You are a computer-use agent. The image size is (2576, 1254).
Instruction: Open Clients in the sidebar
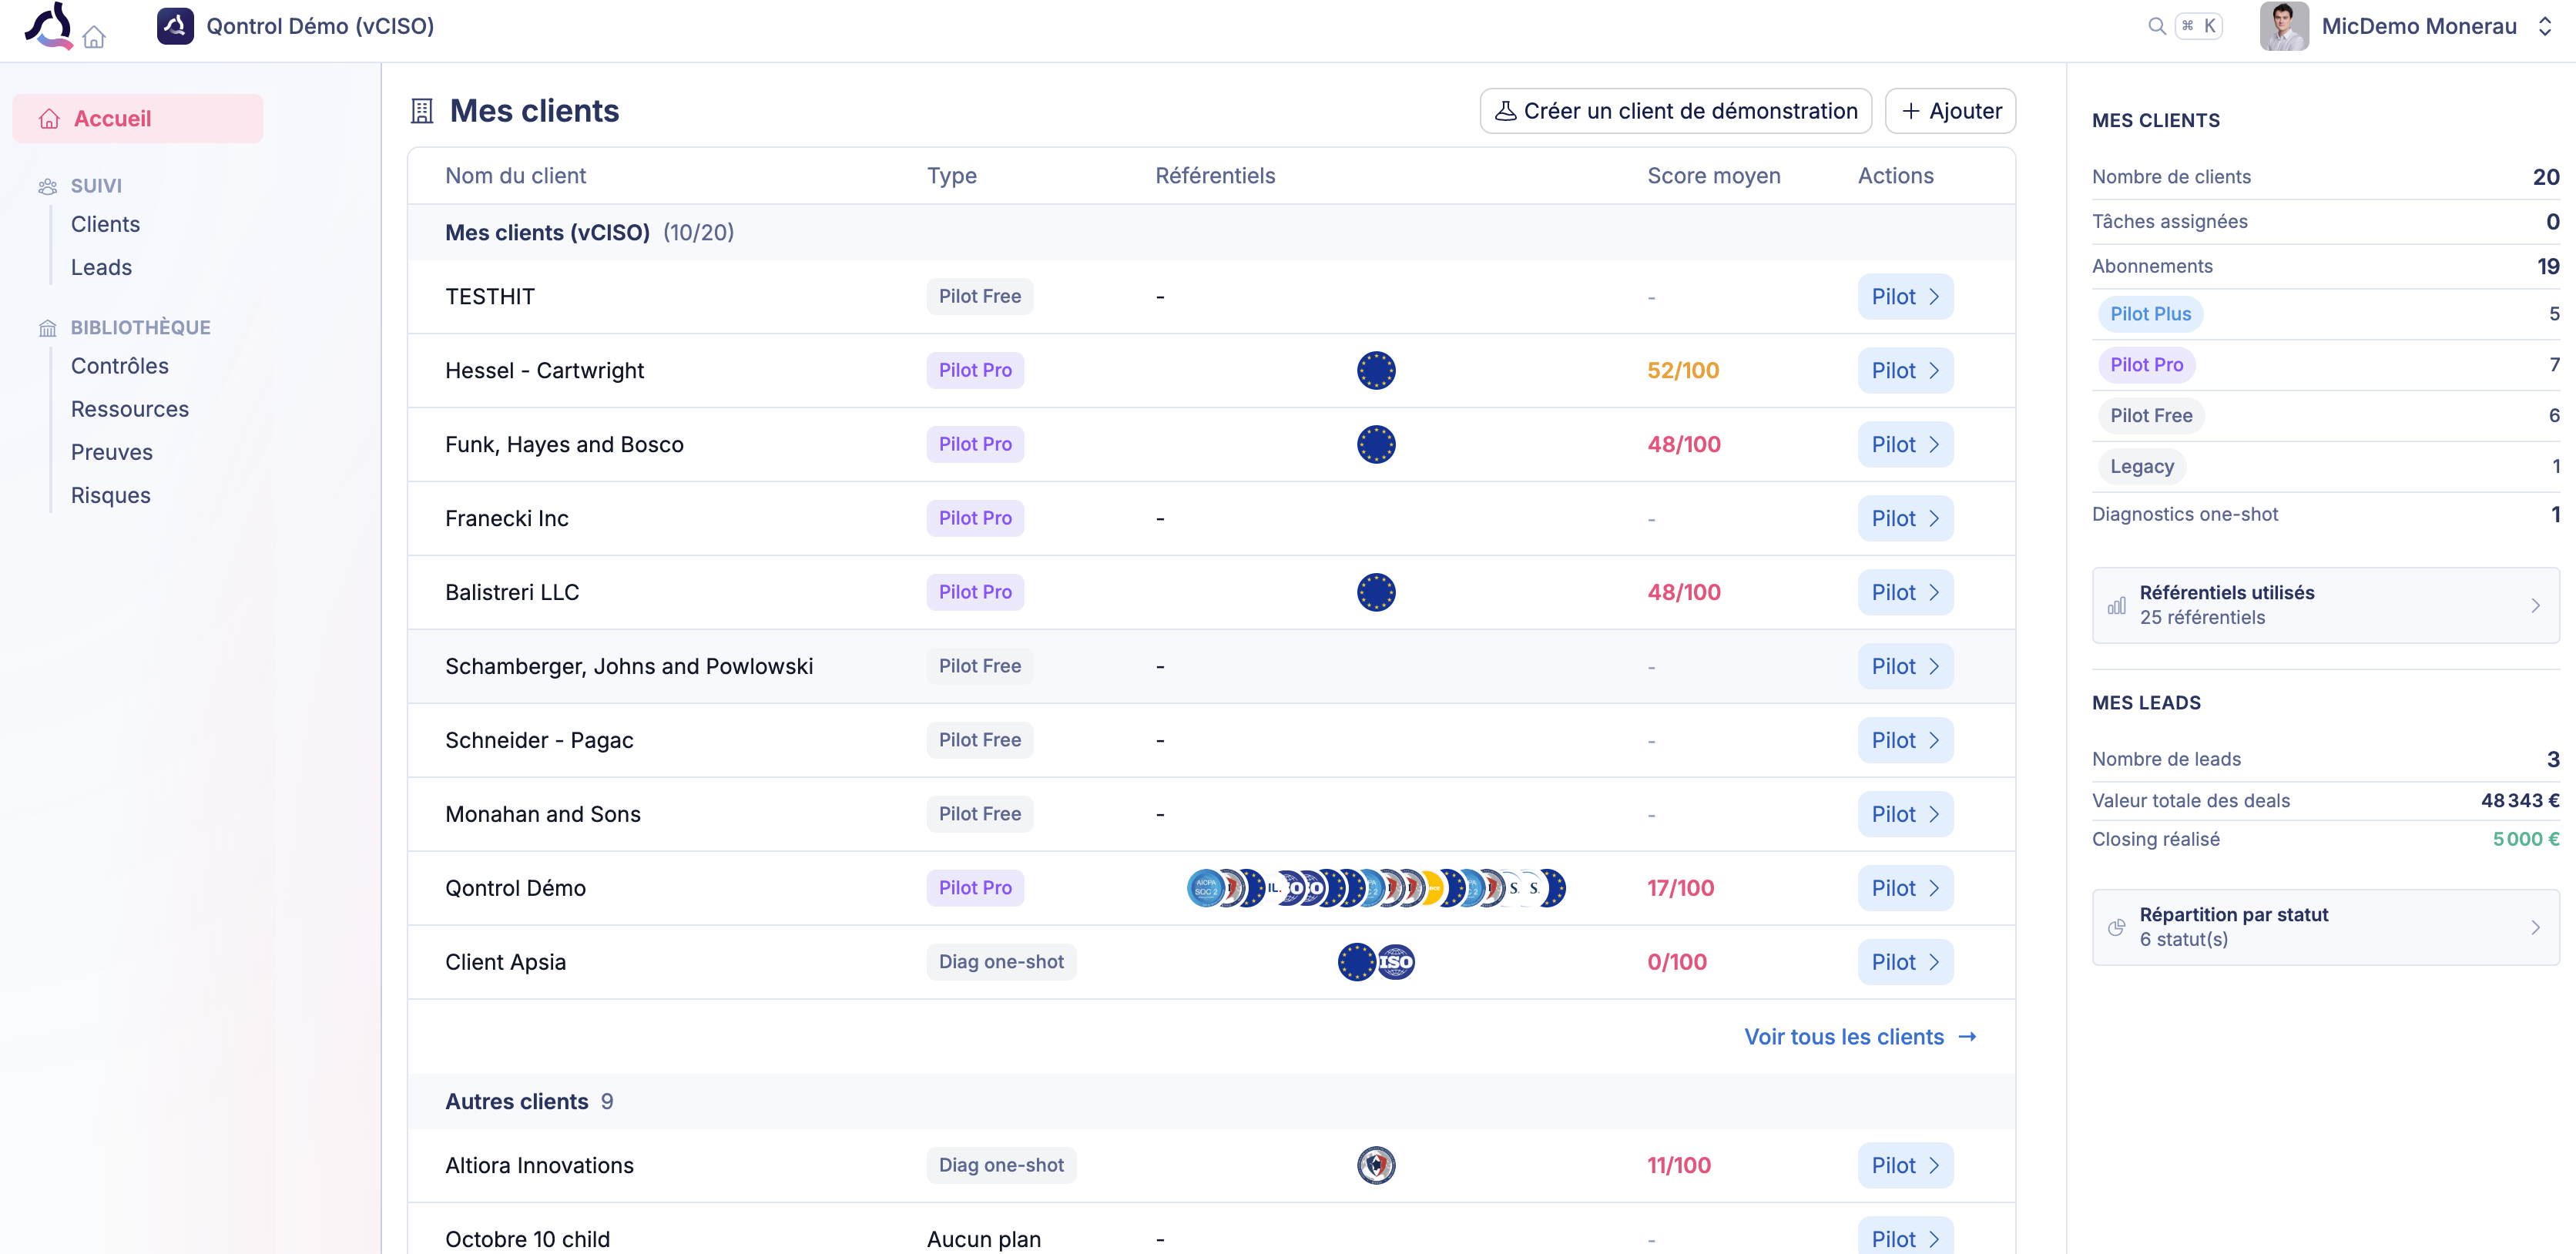point(105,224)
